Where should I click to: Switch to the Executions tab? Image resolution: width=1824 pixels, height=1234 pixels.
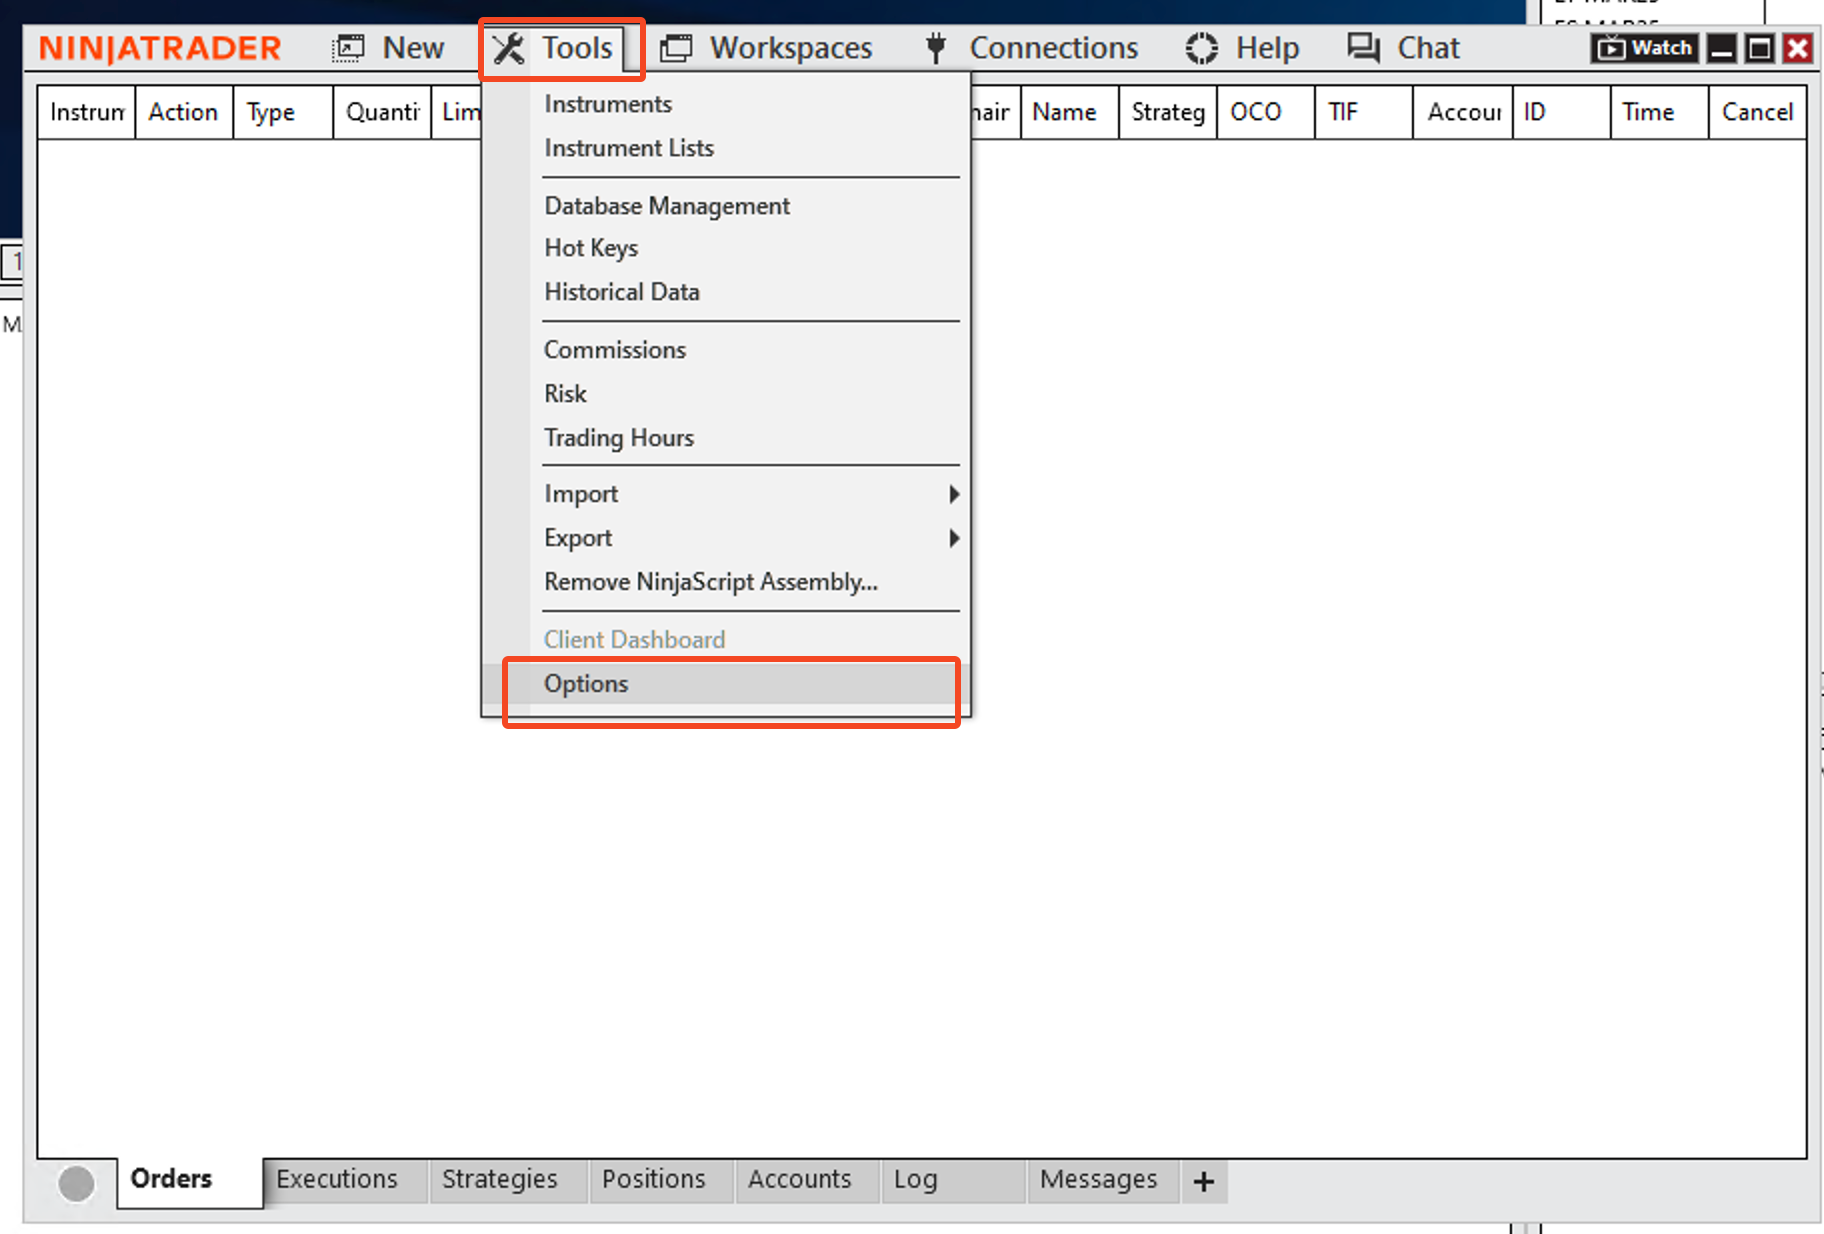(337, 1180)
